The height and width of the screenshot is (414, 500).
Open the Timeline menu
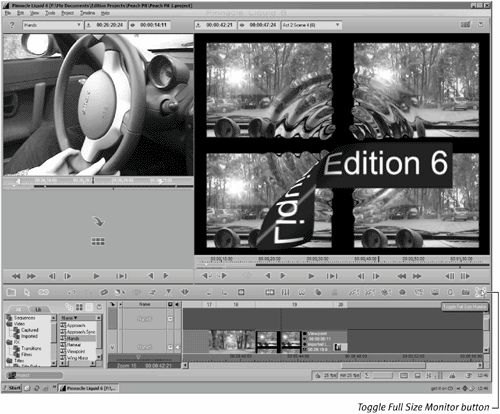tap(87, 13)
